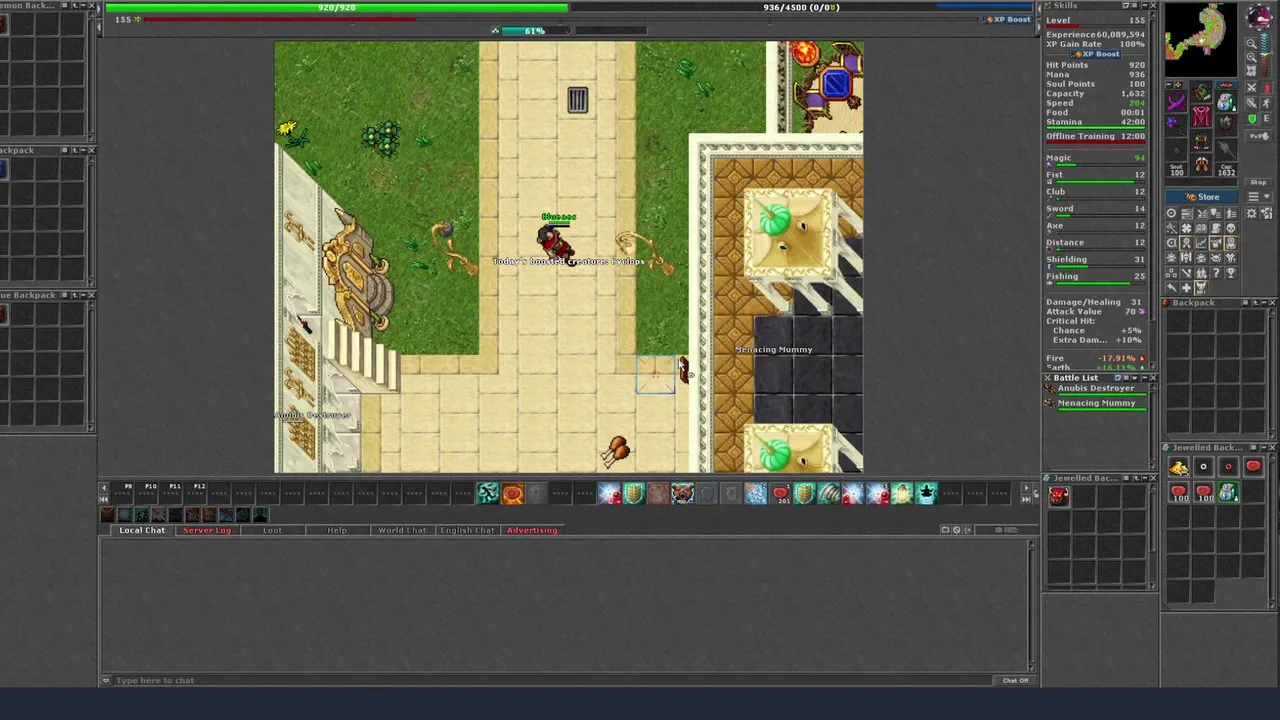This screenshot has width=1280, height=720.
Task: Click the minimap view
Action: (x=1200, y=40)
